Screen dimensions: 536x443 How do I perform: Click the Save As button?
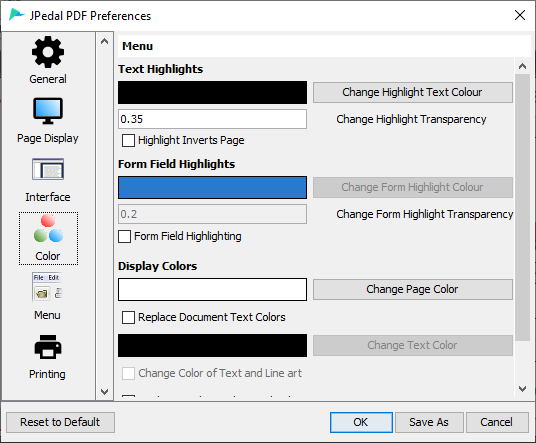[429, 422]
